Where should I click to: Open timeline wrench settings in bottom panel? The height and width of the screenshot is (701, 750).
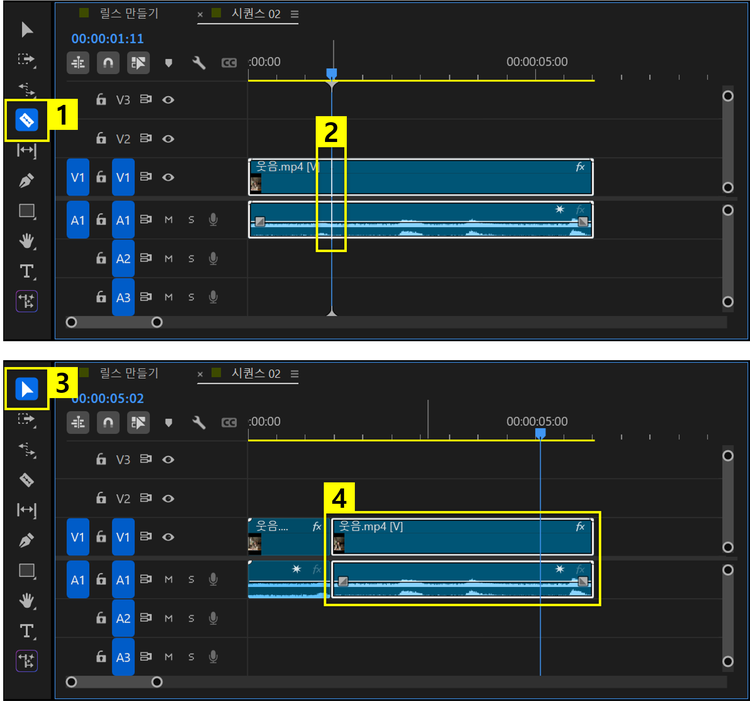pos(199,423)
